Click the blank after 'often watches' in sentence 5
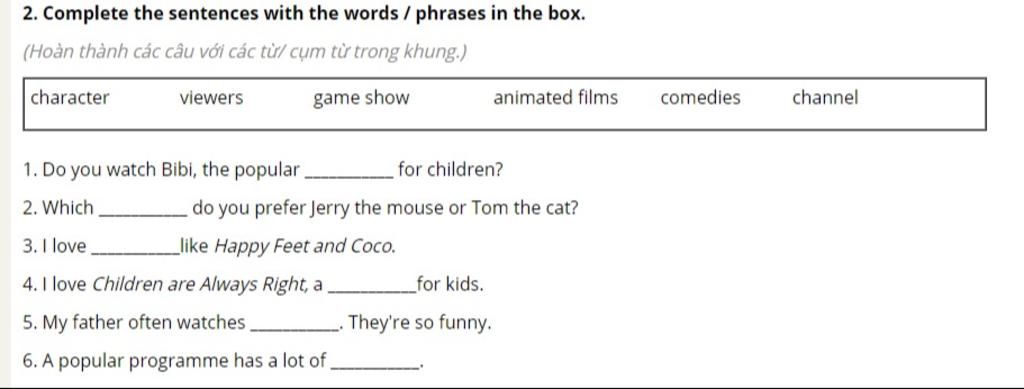 tap(295, 328)
